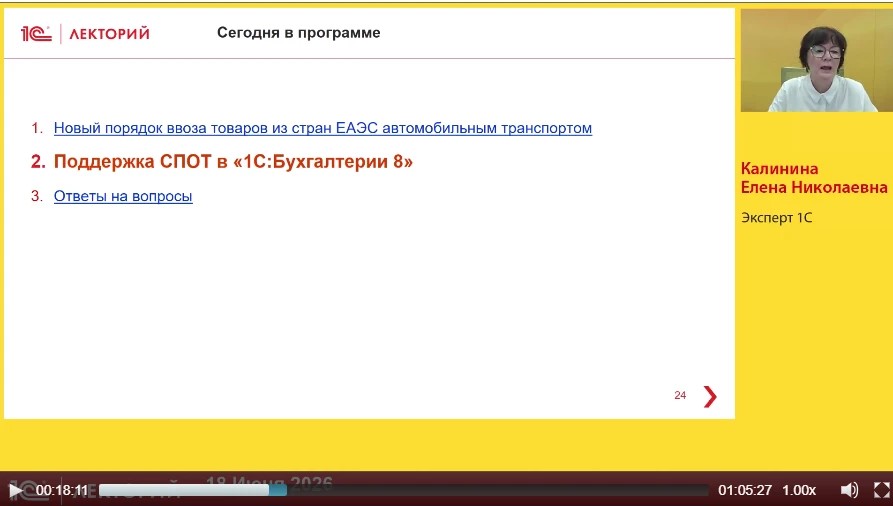This screenshot has width=893, height=506.
Task: Open link about new EAЭС import procedure
Action: tap(322, 128)
